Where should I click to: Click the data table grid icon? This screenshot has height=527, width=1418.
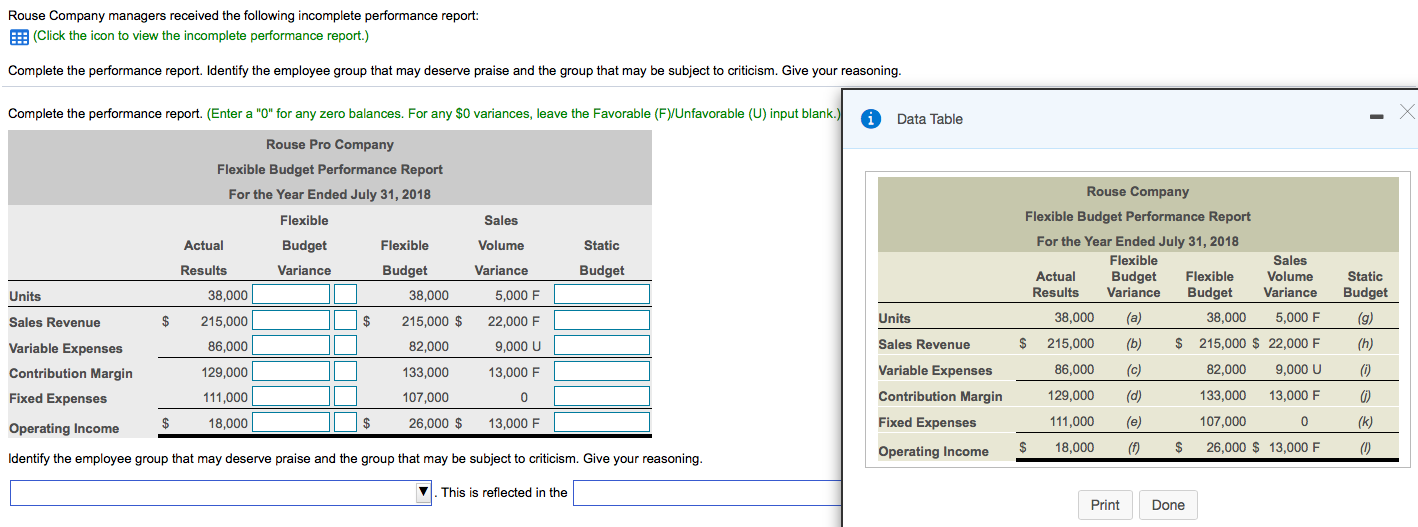coord(18,36)
